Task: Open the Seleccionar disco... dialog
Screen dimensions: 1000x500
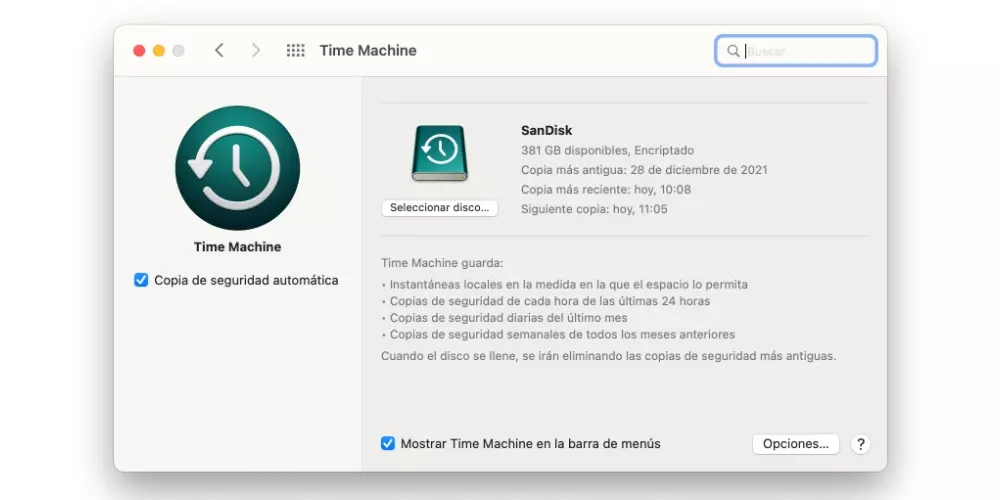Action: [x=439, y=208]
